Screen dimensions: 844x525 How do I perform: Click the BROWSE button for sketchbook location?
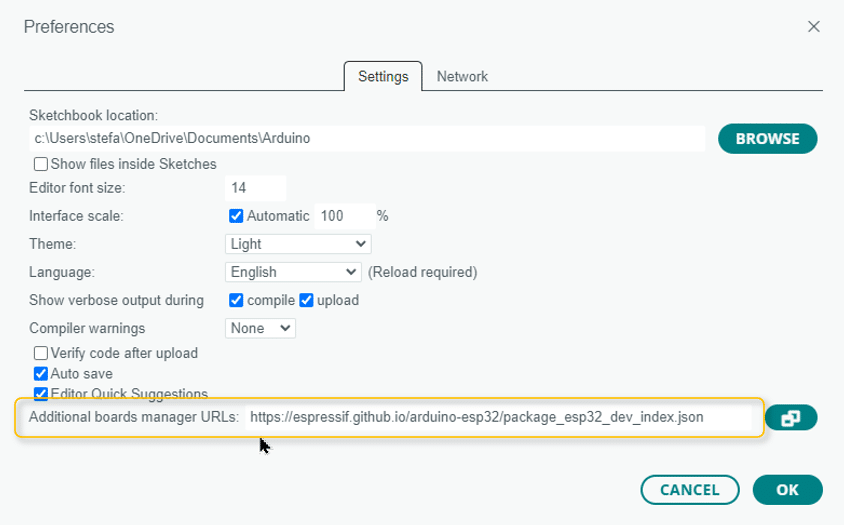768,139
